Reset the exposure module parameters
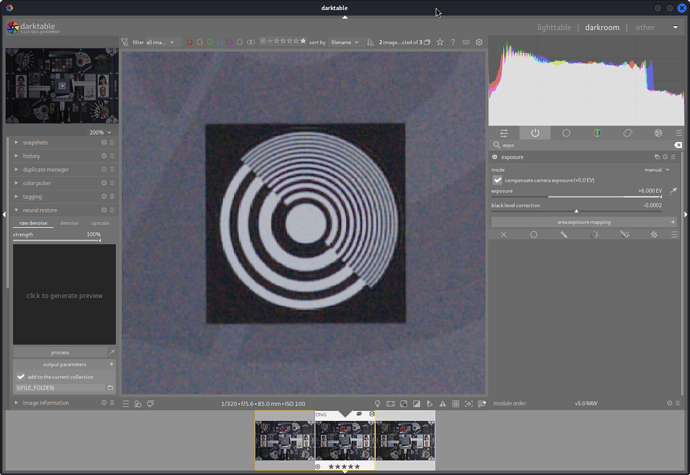The width and height of the screenshot is (690, 475). pos(665,157)
